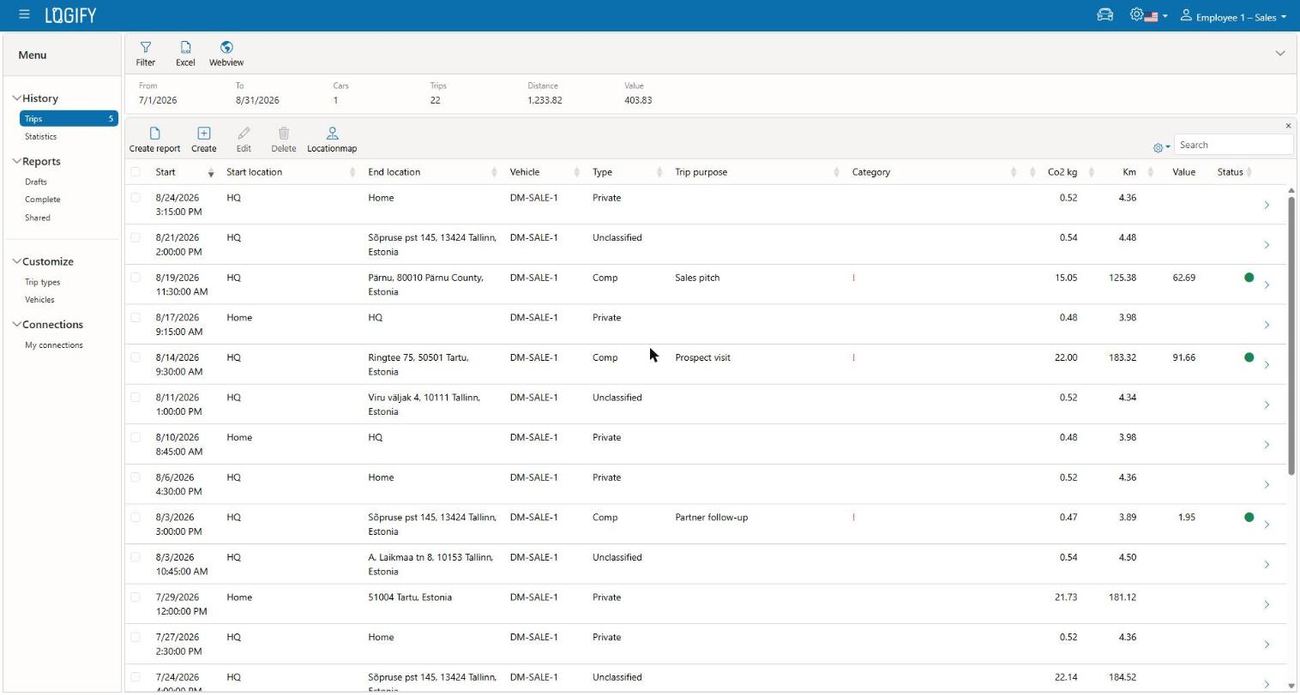Screen dimensions: 1300x695
Task: Open the Employee 1 – Sales user dropdown
Action: click(x=1233, y=16)
